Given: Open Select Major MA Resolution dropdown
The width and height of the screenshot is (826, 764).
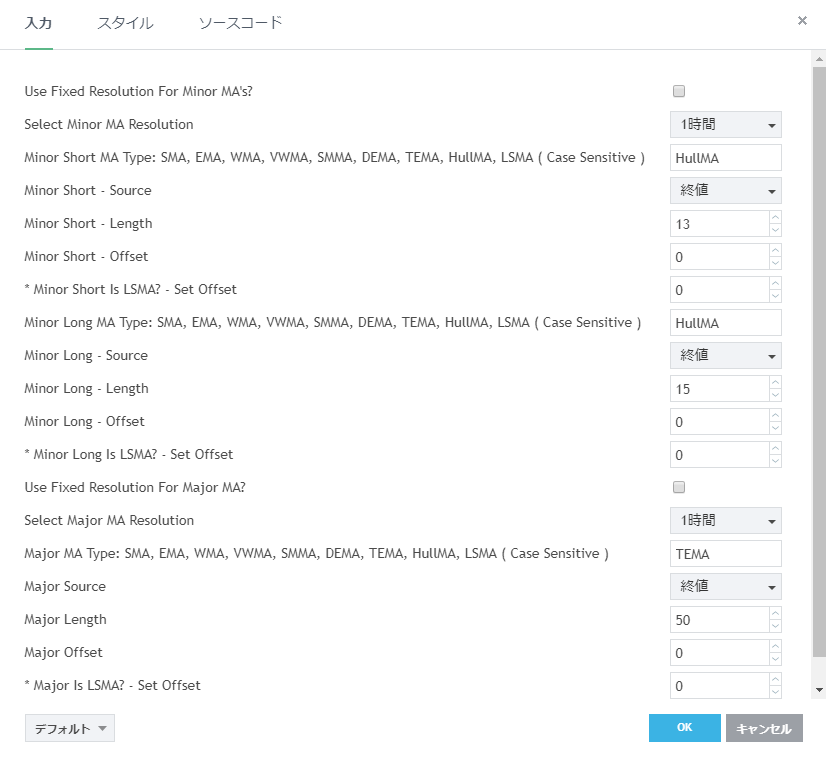Looking at the screenshot, I should [725, 521].
